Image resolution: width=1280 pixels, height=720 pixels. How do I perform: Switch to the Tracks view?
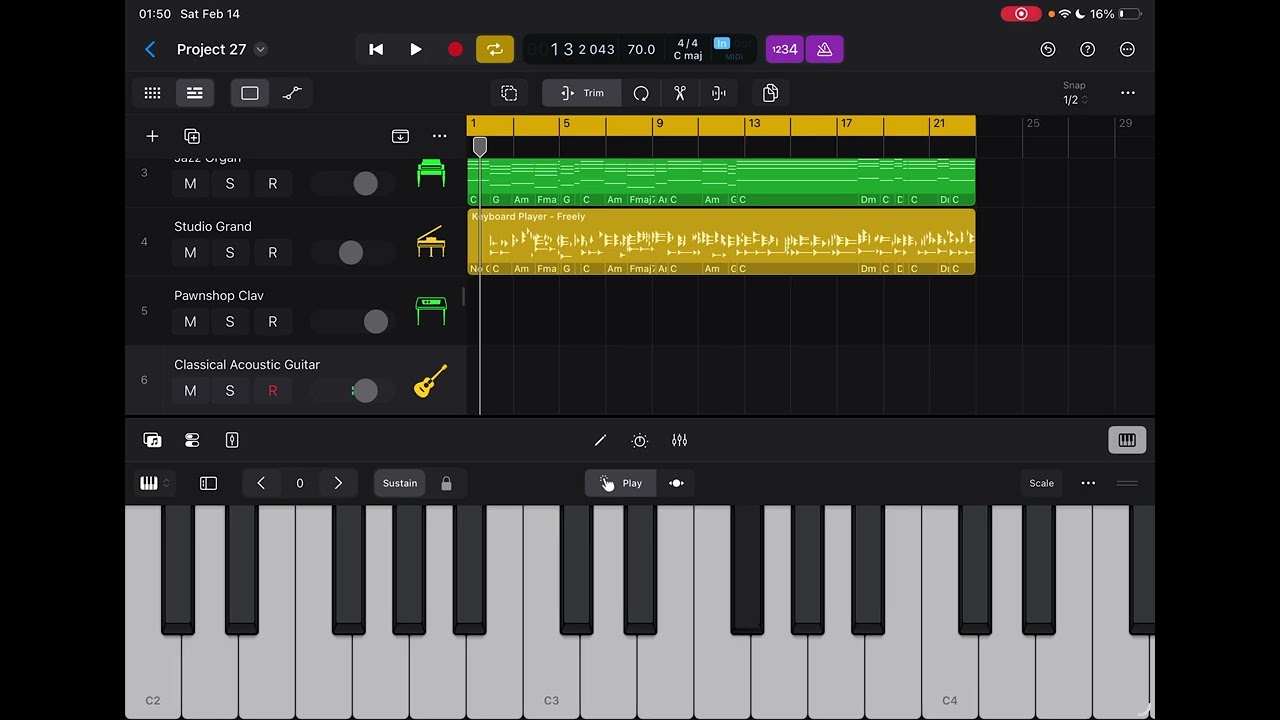point(195,93)
